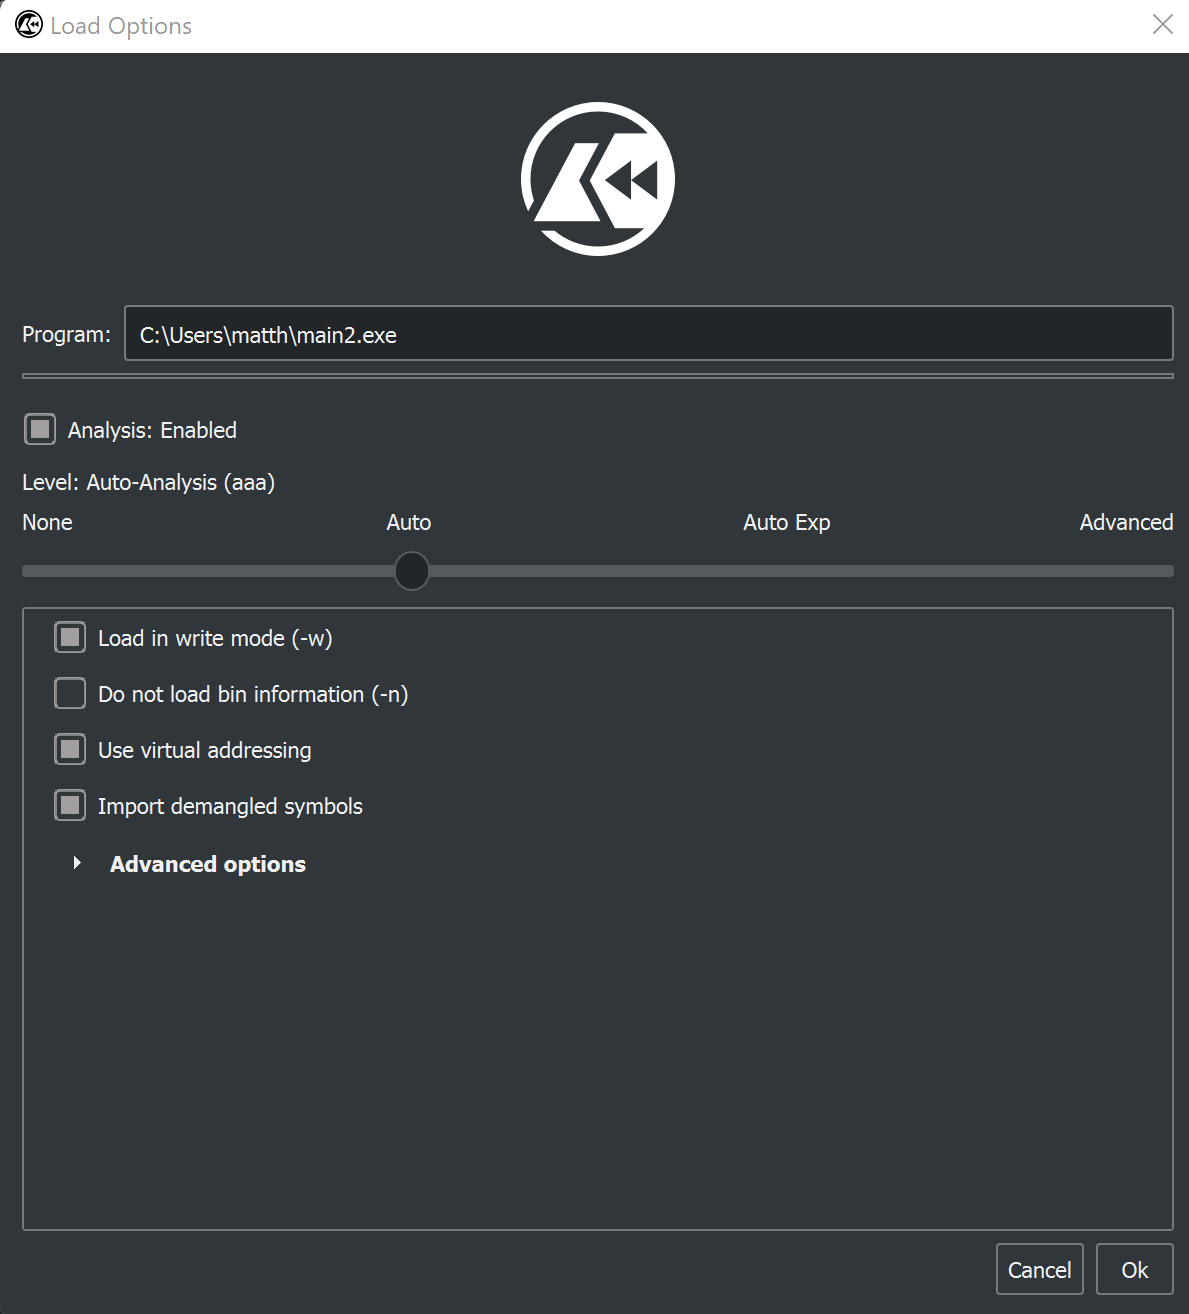
Task: Toggle Use virtual addressing
Action: click(x=69, y=749)
